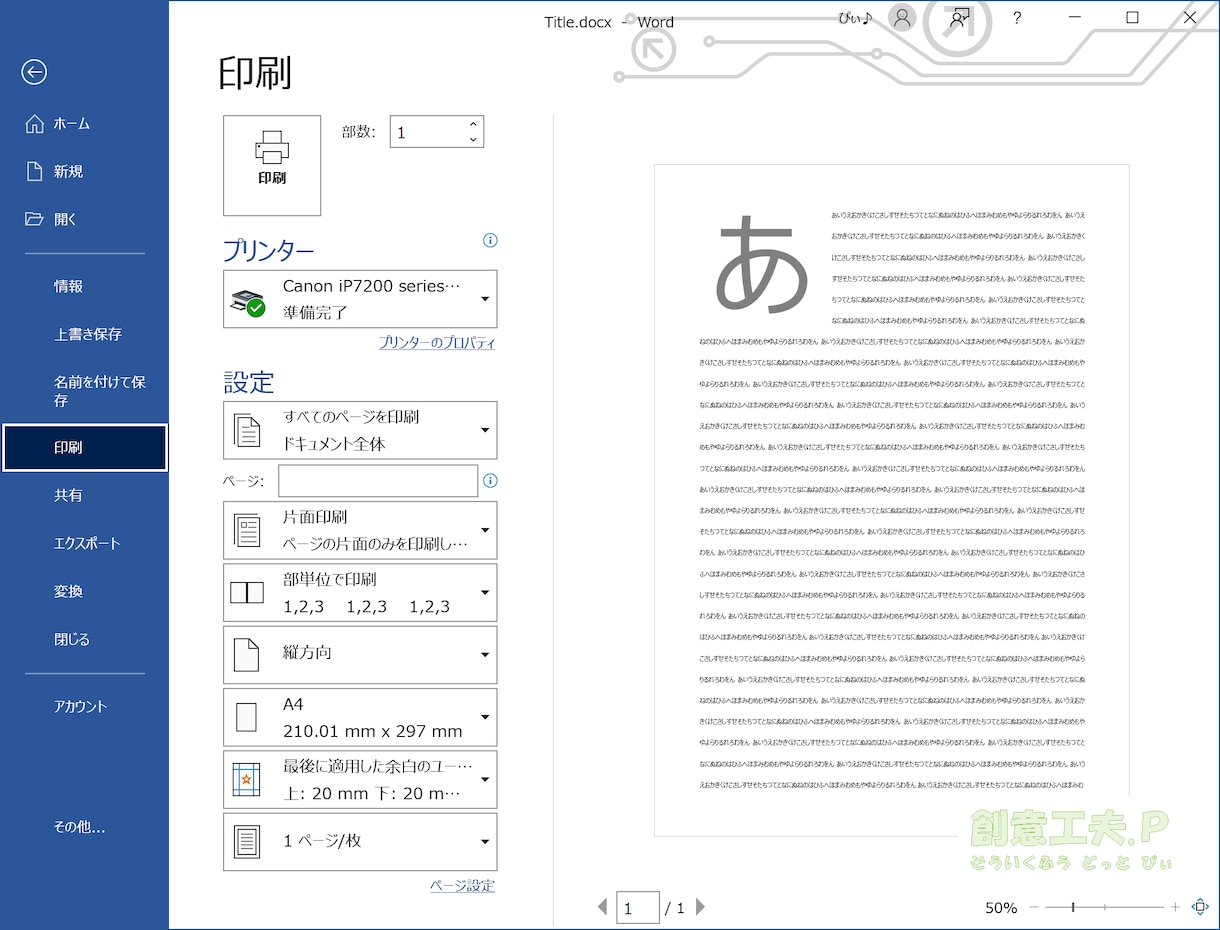Image resolution: width=1220 pixels, height=930 pixels.
Task: Click the zoom in plus button
Action: (1175, 907)
